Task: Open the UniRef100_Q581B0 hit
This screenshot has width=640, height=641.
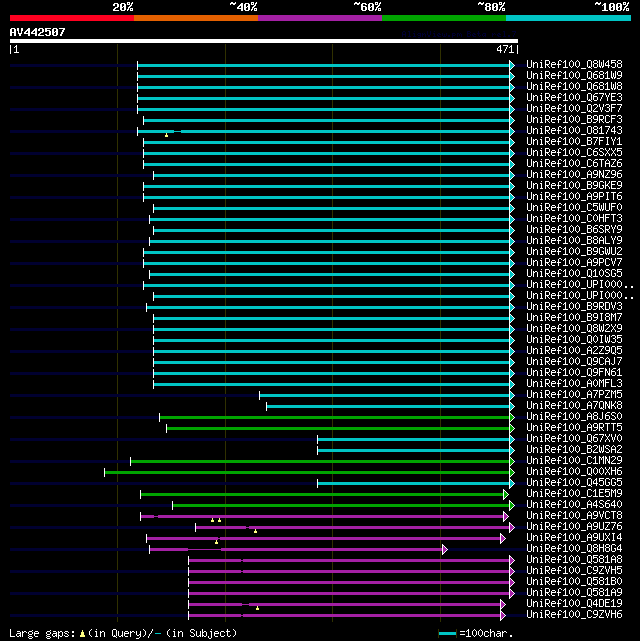Action: tap(574, 582)
